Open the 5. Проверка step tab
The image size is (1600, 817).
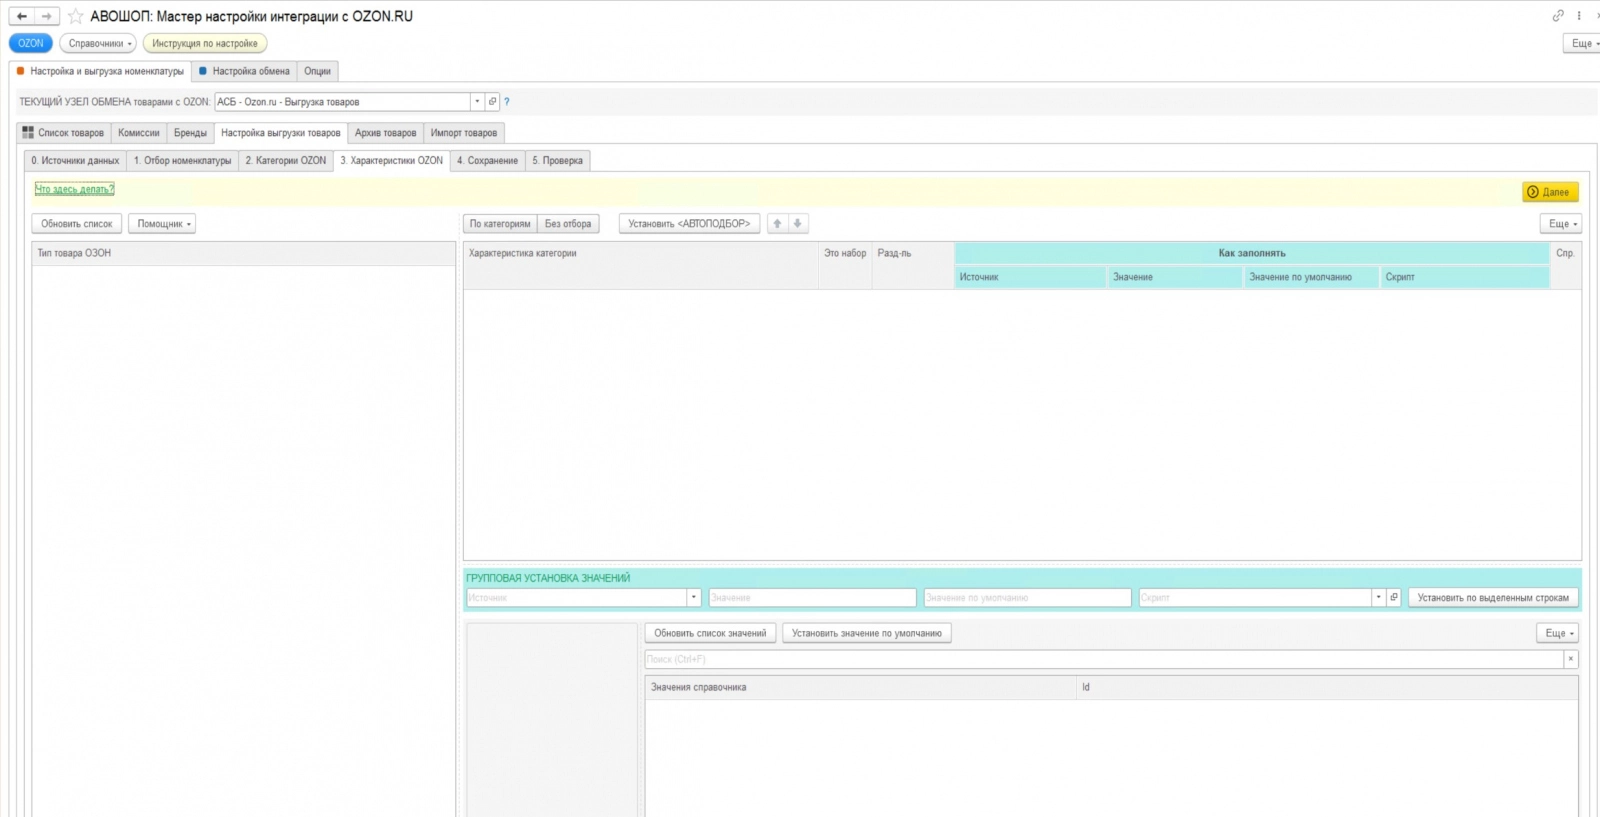[x=558, y=160]
